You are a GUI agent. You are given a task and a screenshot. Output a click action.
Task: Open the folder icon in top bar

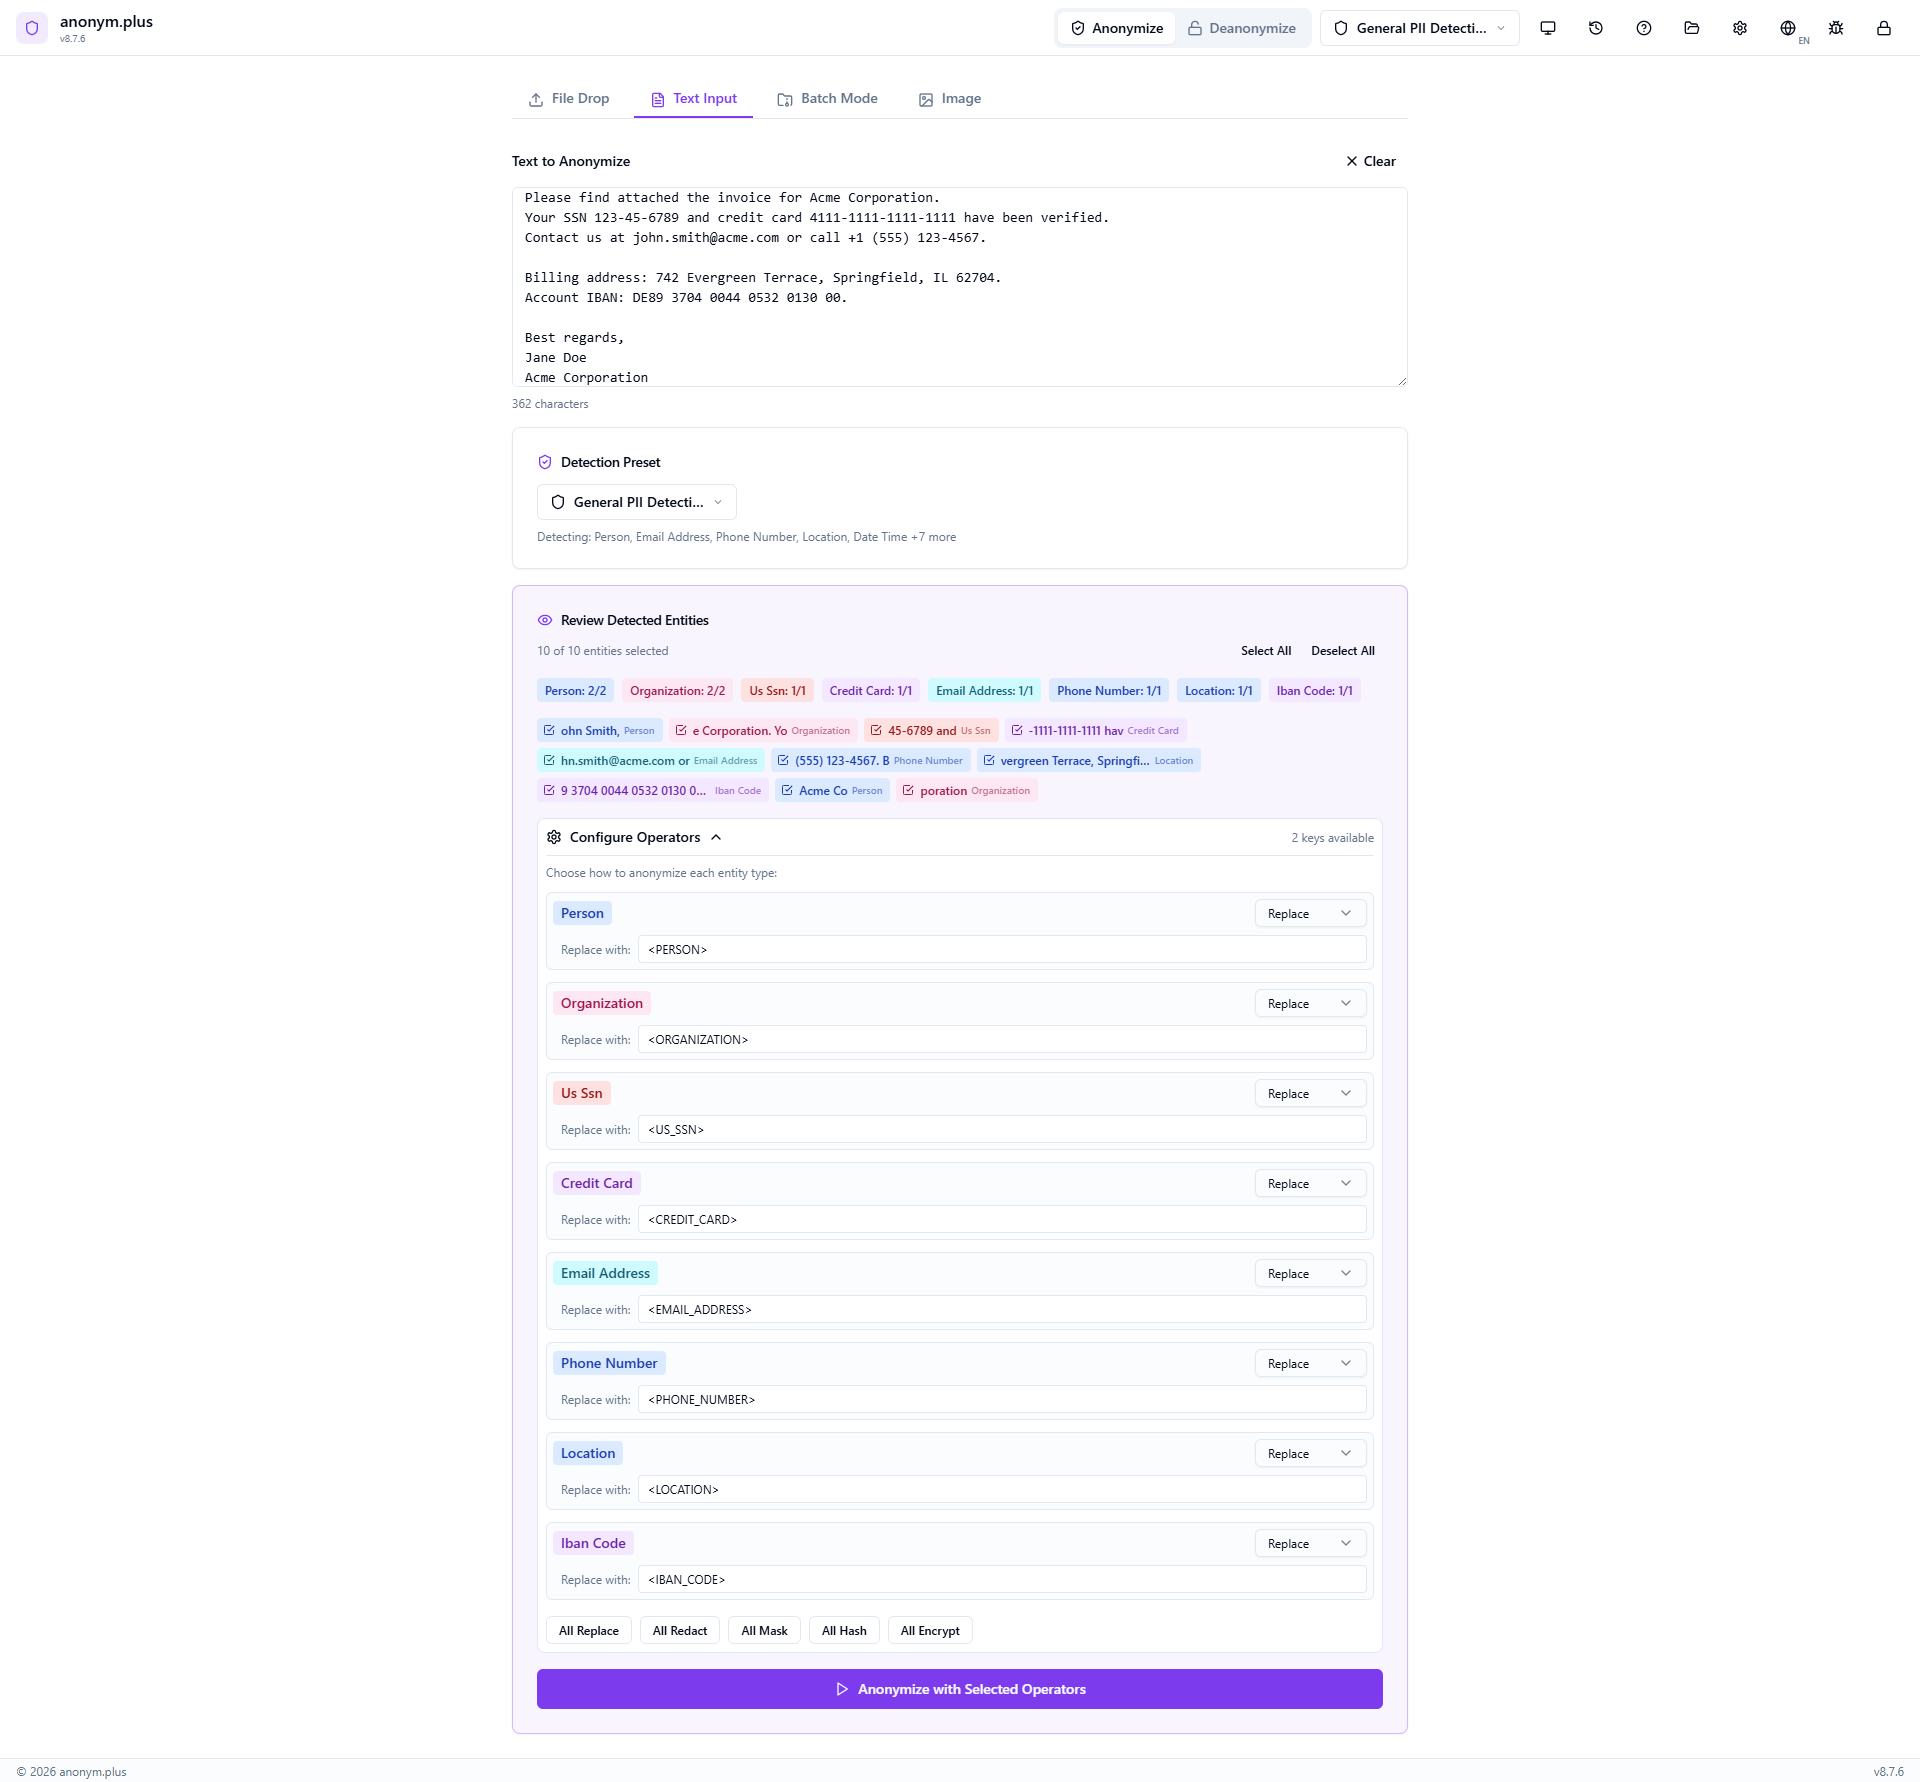pyautogui.click(x=1691, y=28)
